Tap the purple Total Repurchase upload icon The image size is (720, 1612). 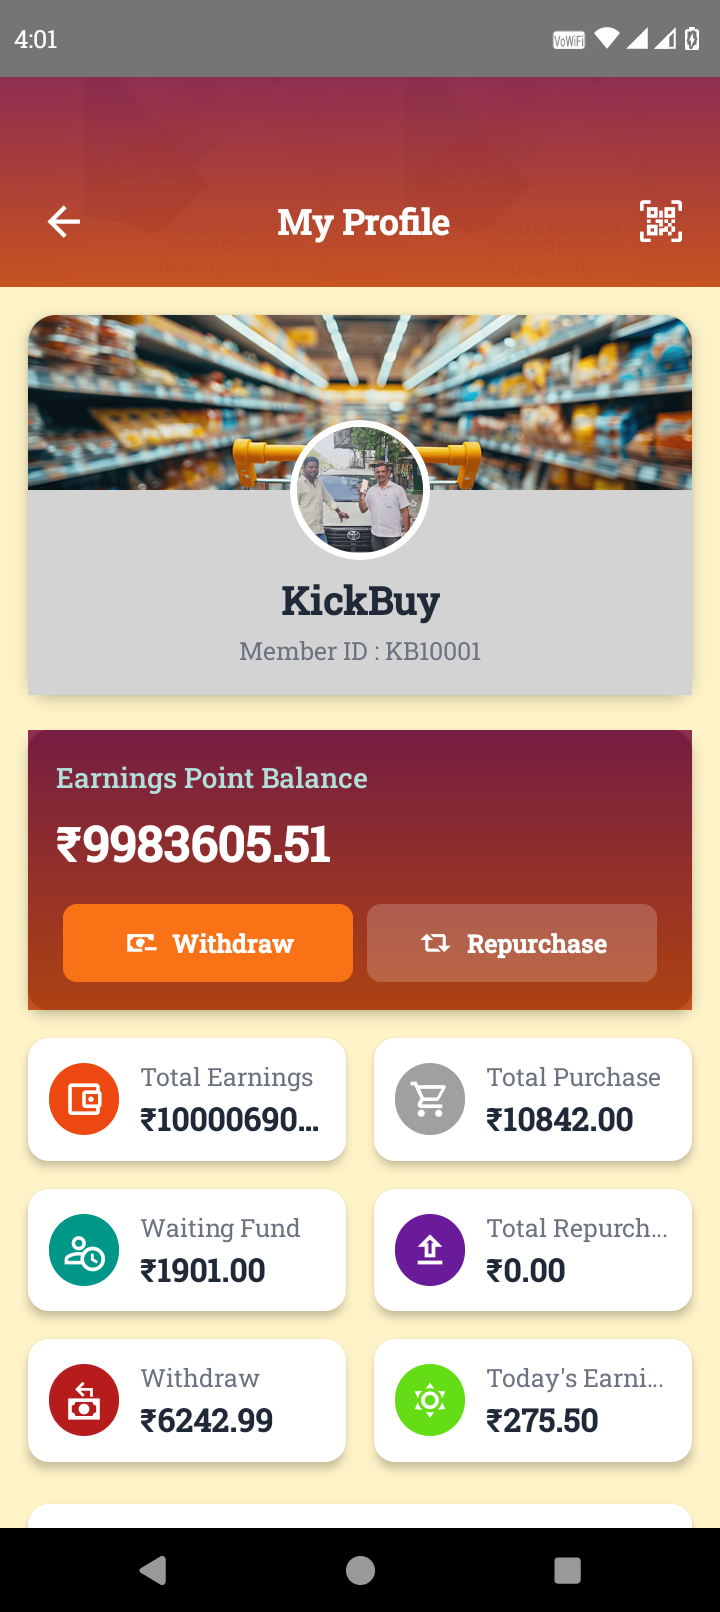pyautogui.click(x=430, y=1250)
